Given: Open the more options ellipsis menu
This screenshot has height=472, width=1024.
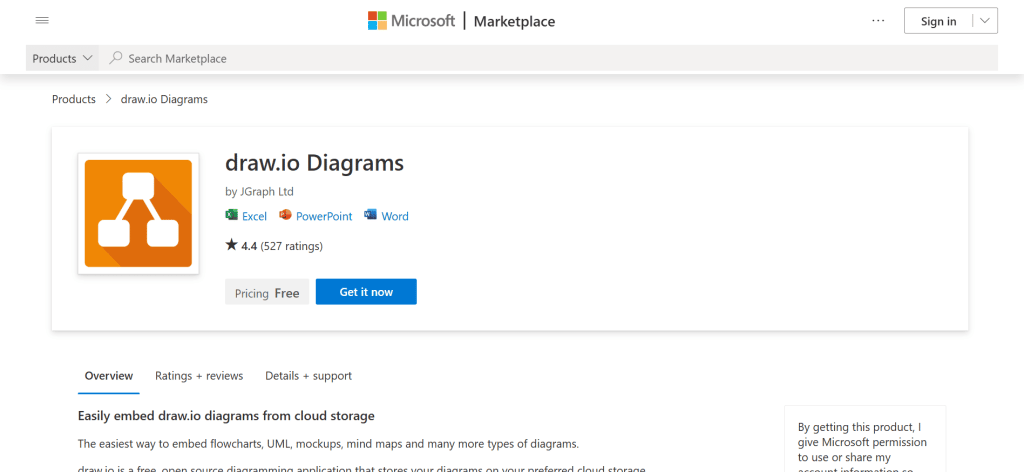Looking at the screenshot, I should (x=878, y=21).
